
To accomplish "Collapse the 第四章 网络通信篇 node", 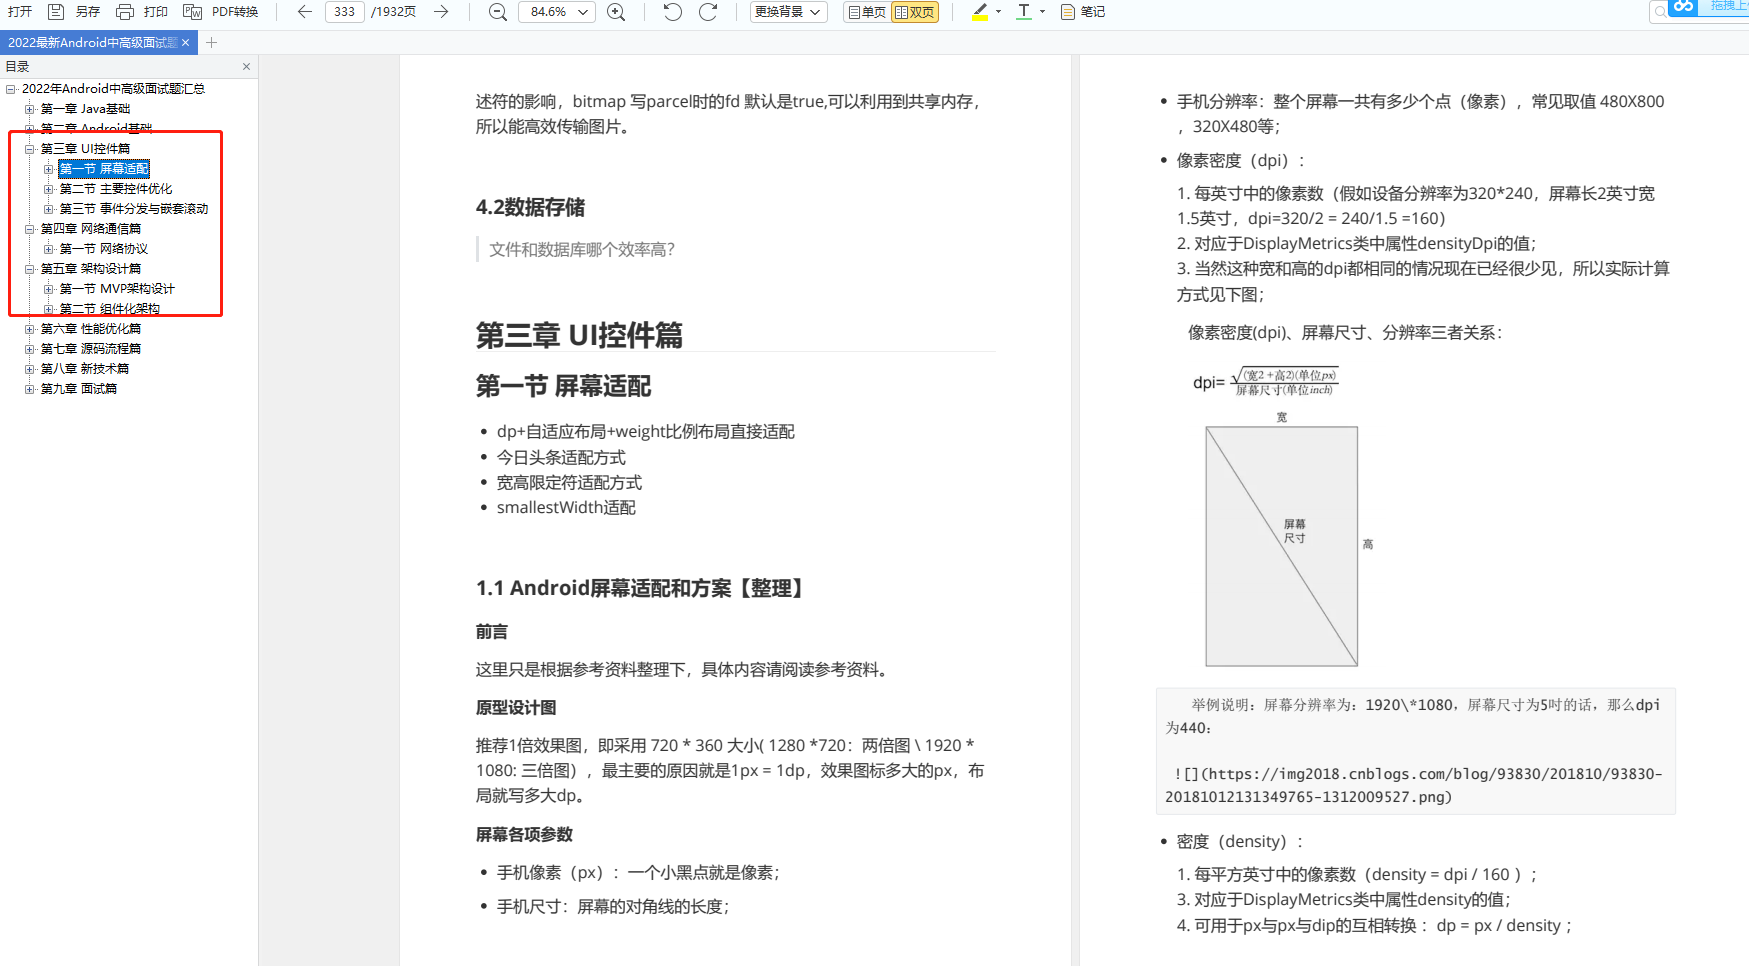I will (30, 229).
